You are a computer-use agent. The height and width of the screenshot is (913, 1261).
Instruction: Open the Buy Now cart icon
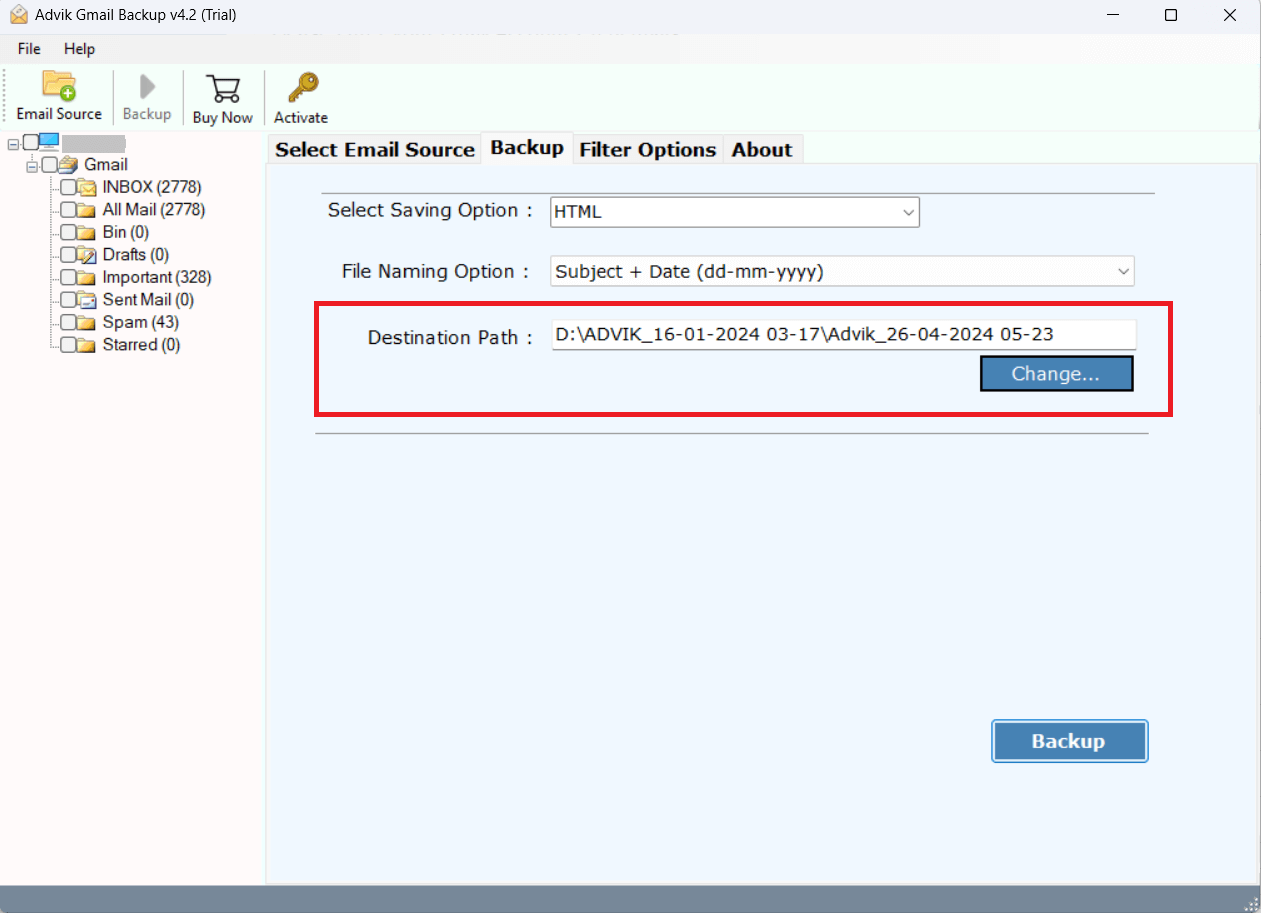click(222, 89)
